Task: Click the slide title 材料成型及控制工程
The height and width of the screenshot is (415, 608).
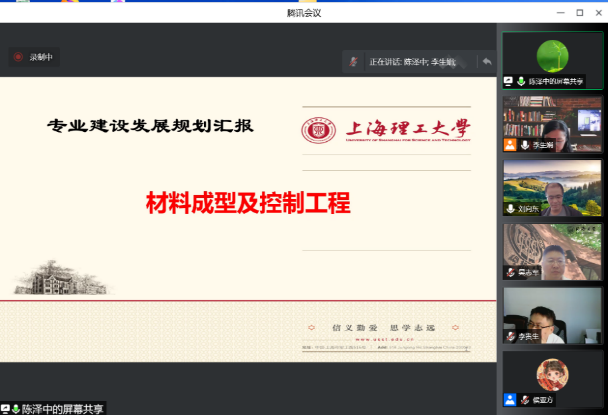Action: tap(247, 203)
